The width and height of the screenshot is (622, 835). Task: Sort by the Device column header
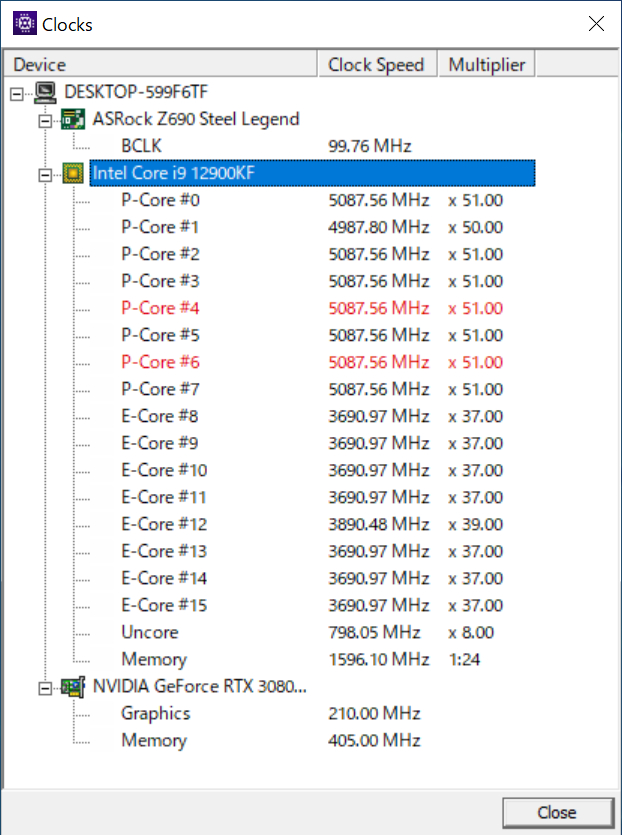tap(161, 64)
